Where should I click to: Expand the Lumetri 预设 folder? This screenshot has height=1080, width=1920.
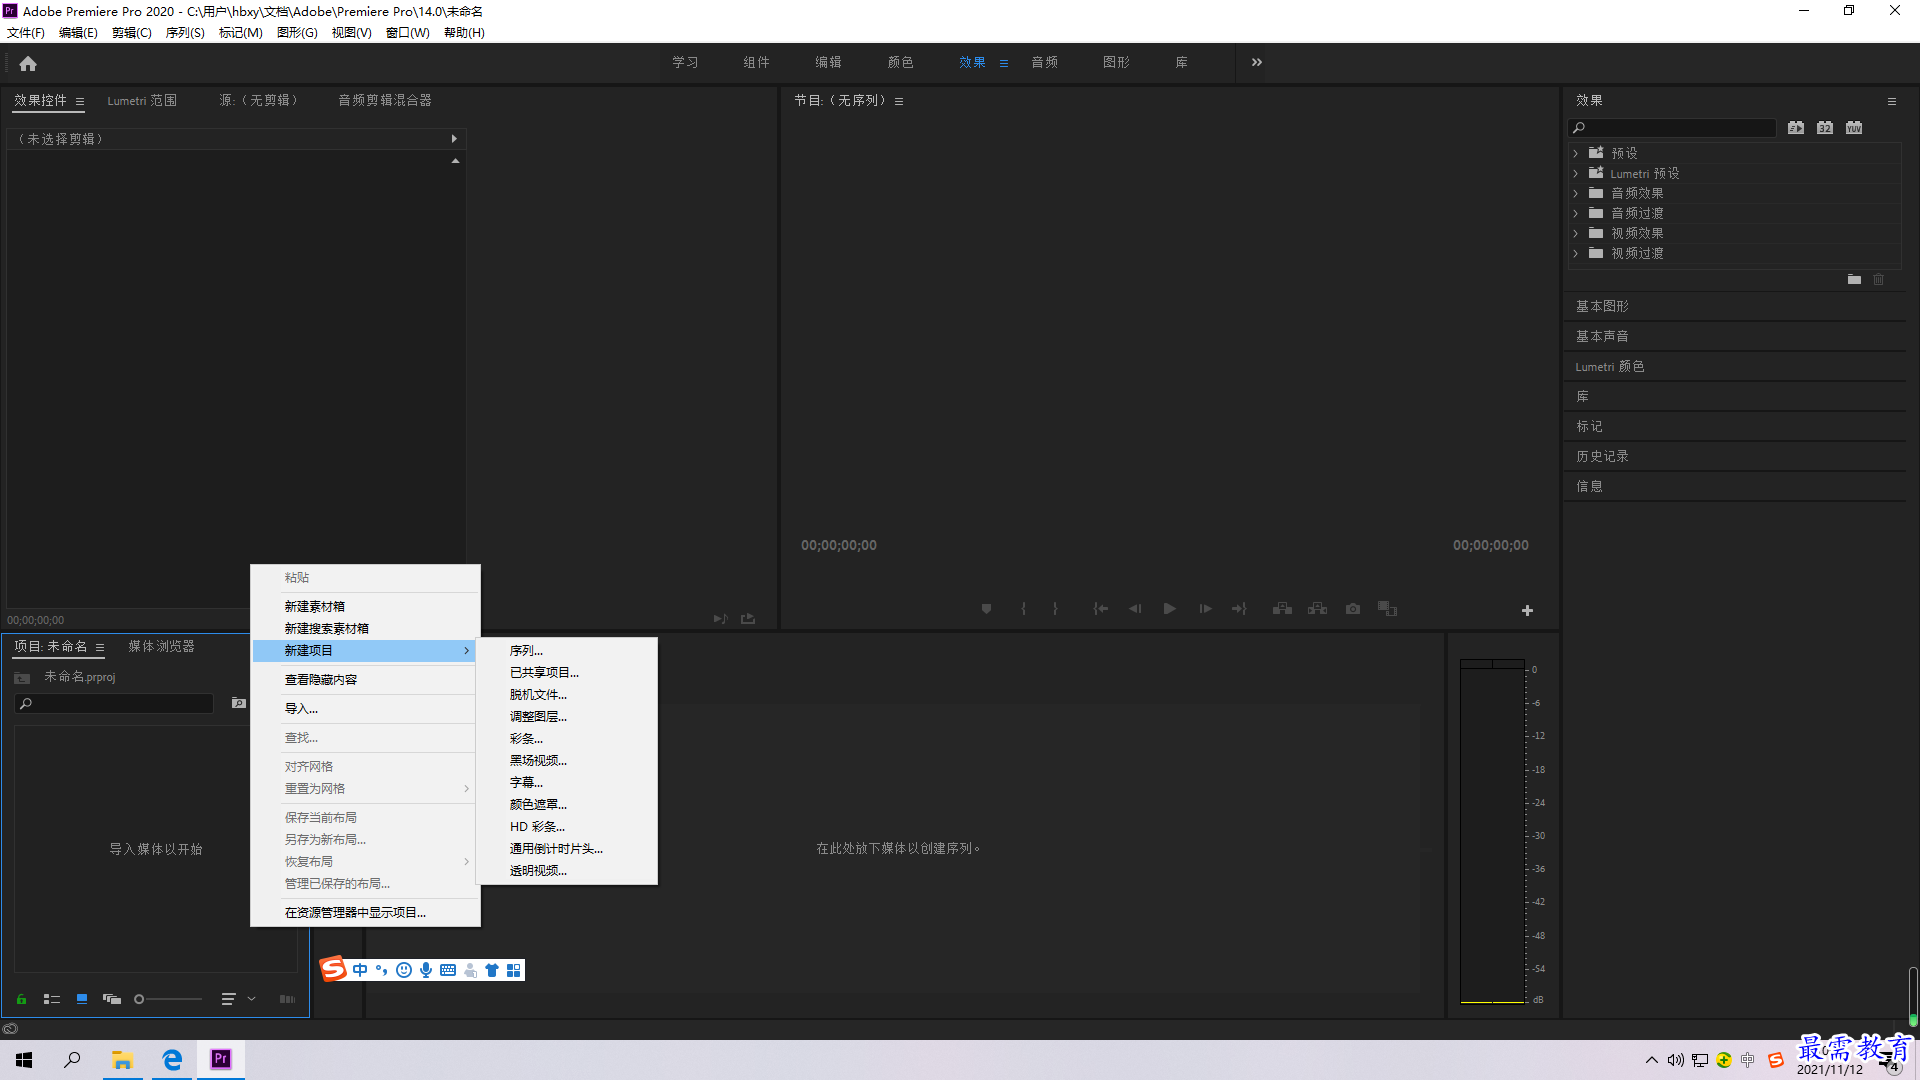pyautogui.click(x=1576, y=174)
